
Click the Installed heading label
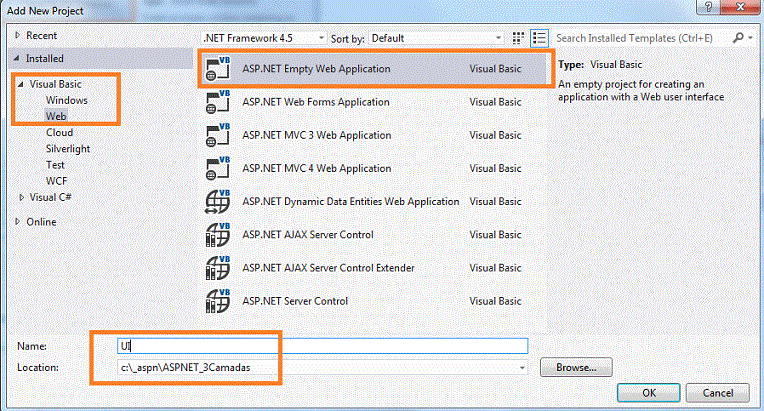(45, 58)
